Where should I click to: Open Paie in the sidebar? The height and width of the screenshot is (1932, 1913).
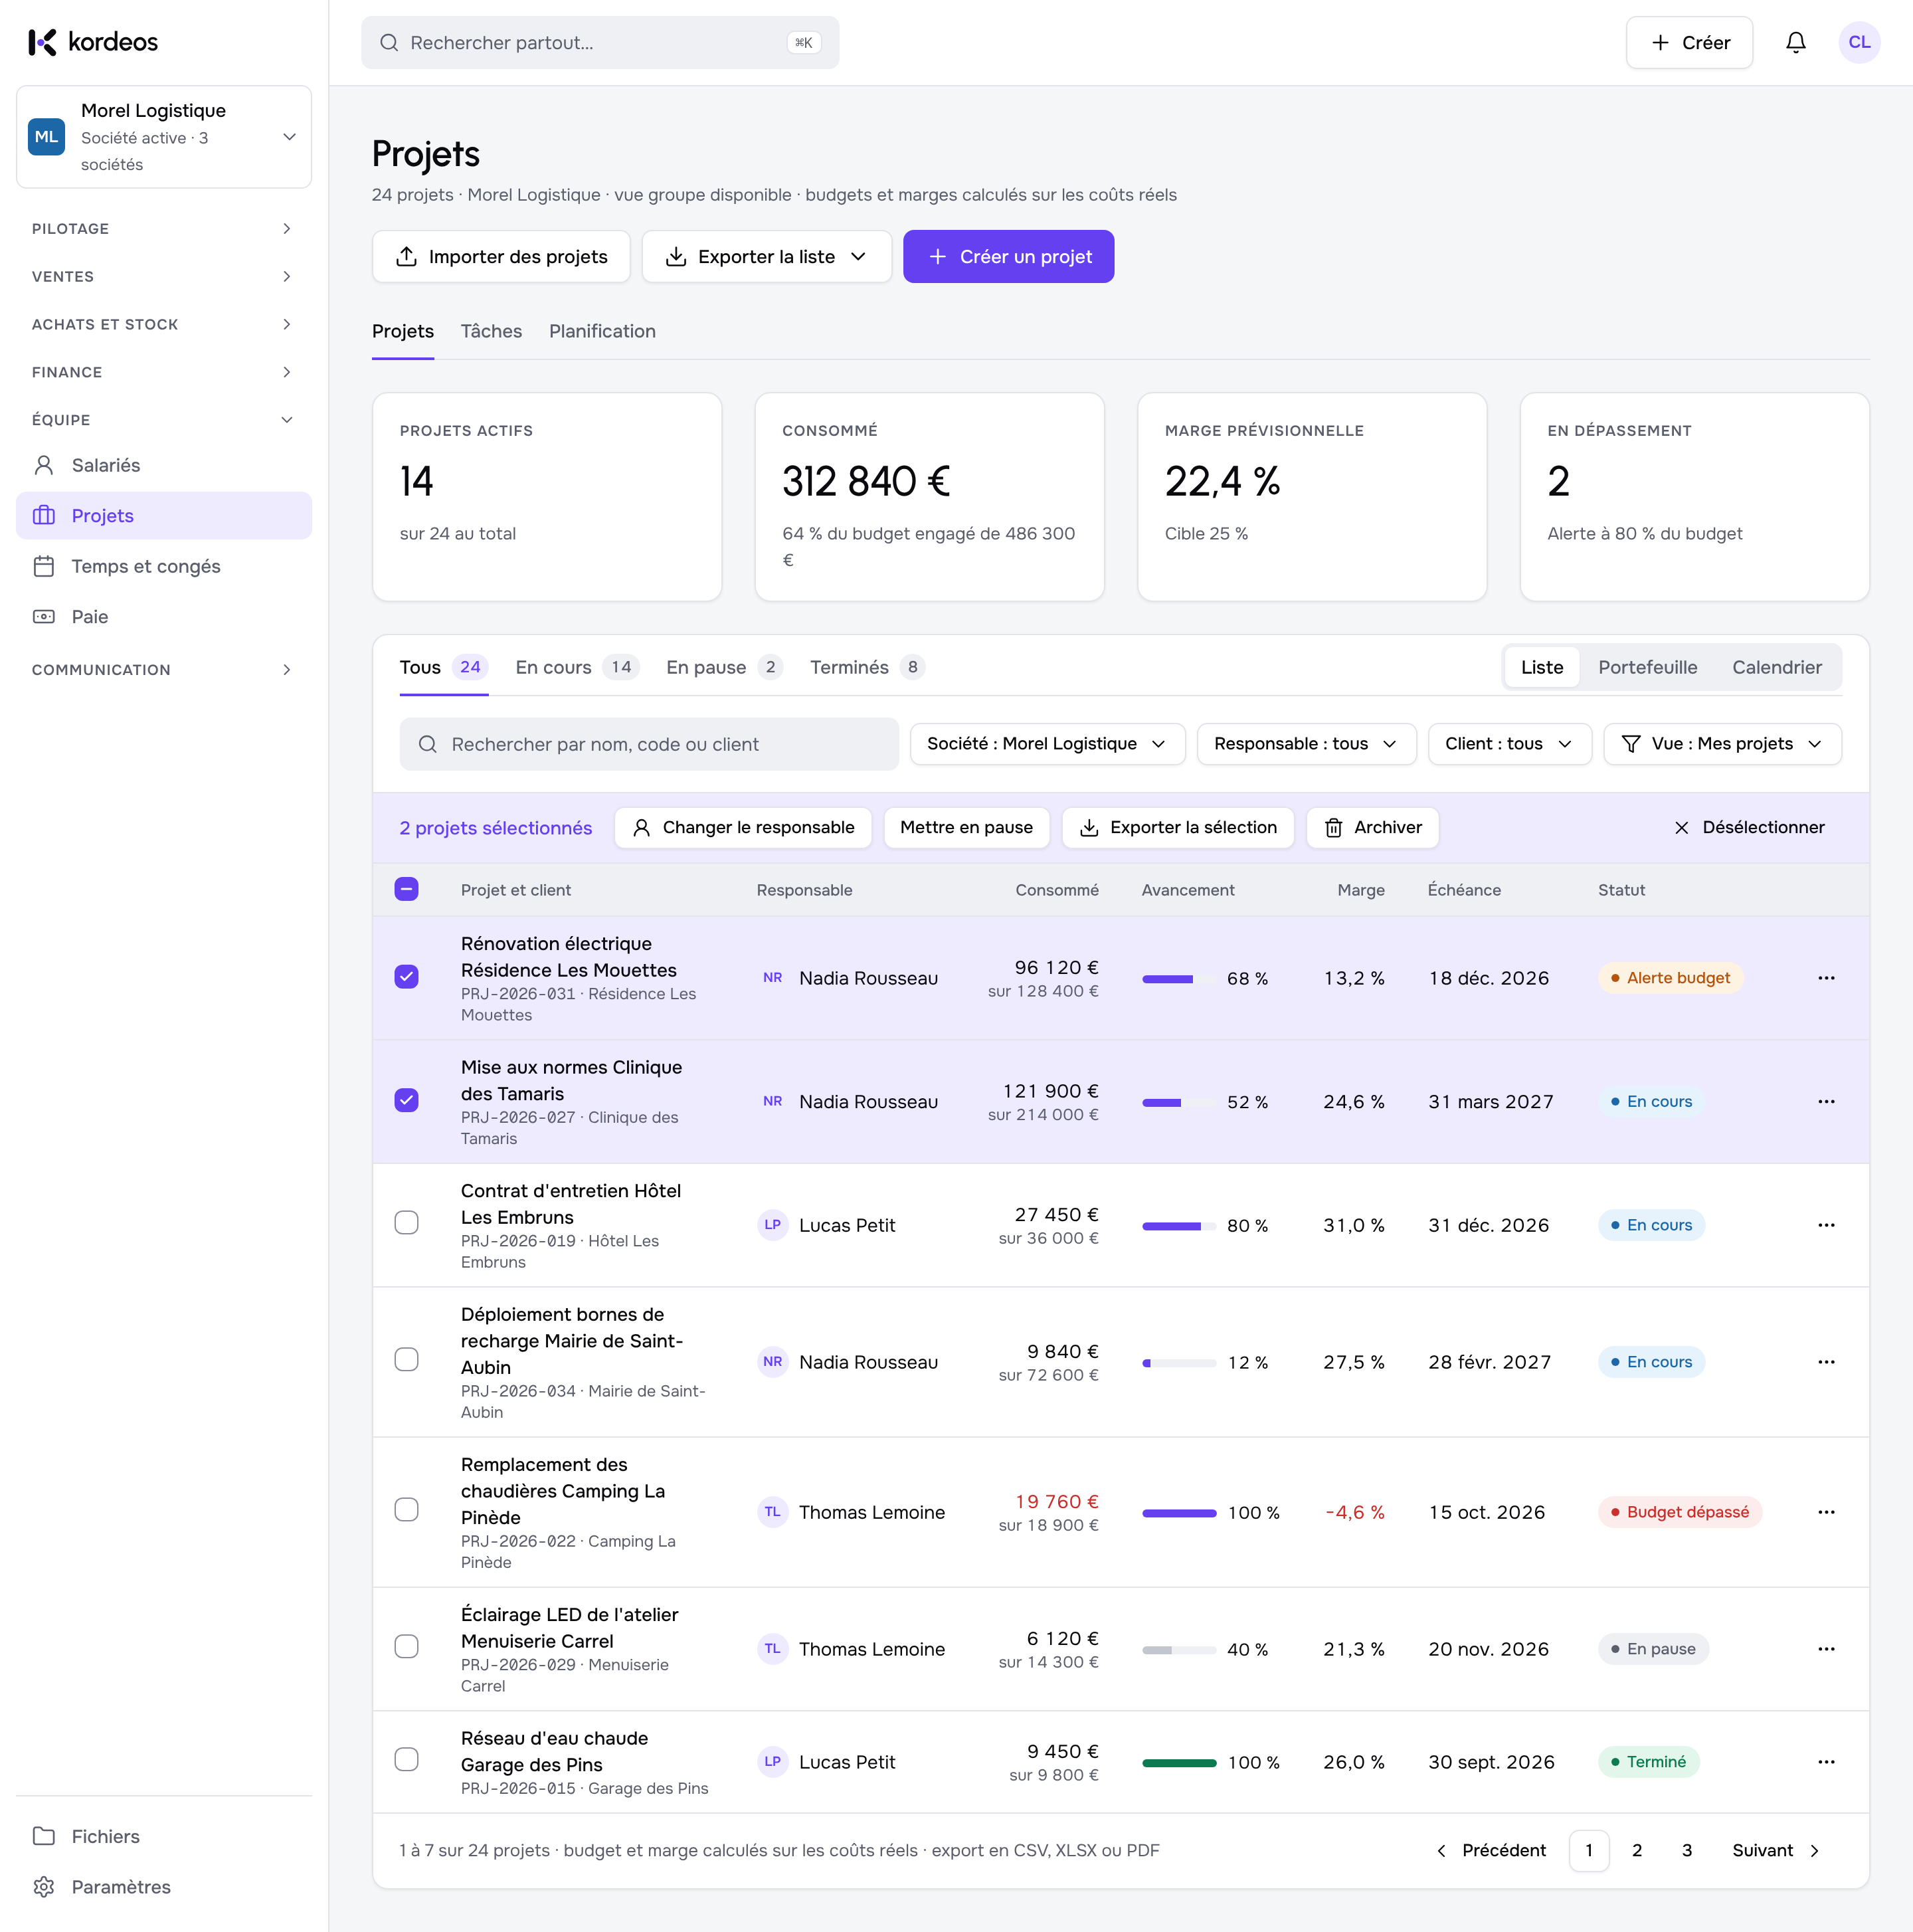click(x=164, y=617)
